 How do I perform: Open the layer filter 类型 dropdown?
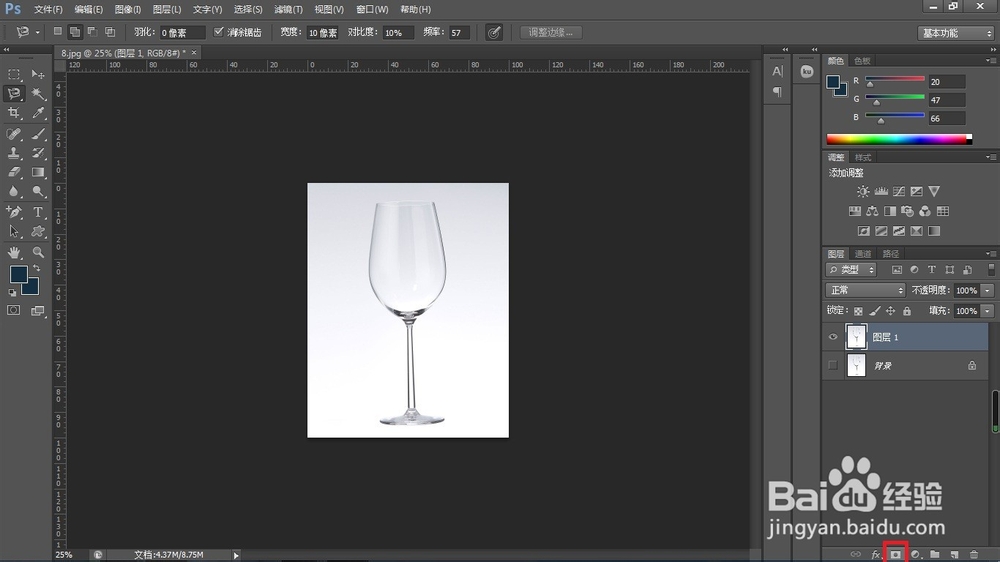[x=851, y=270]
